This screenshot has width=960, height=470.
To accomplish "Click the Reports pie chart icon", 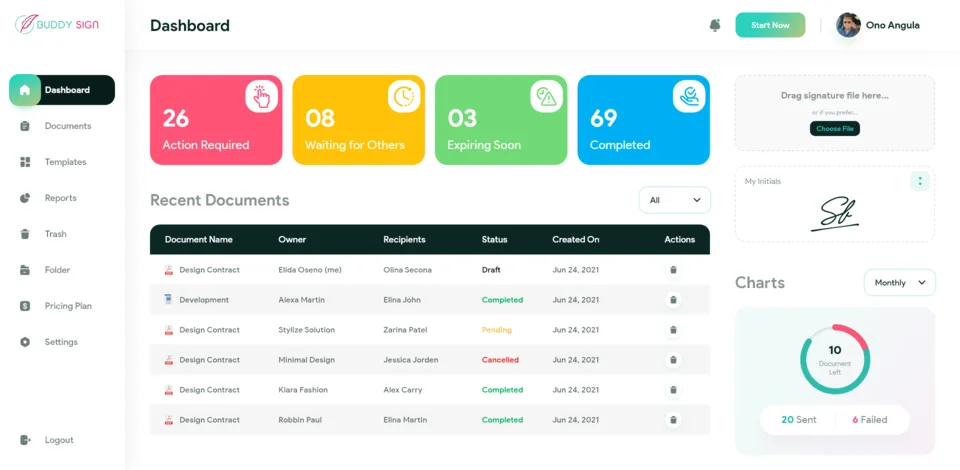I will (x=24, y=198).
